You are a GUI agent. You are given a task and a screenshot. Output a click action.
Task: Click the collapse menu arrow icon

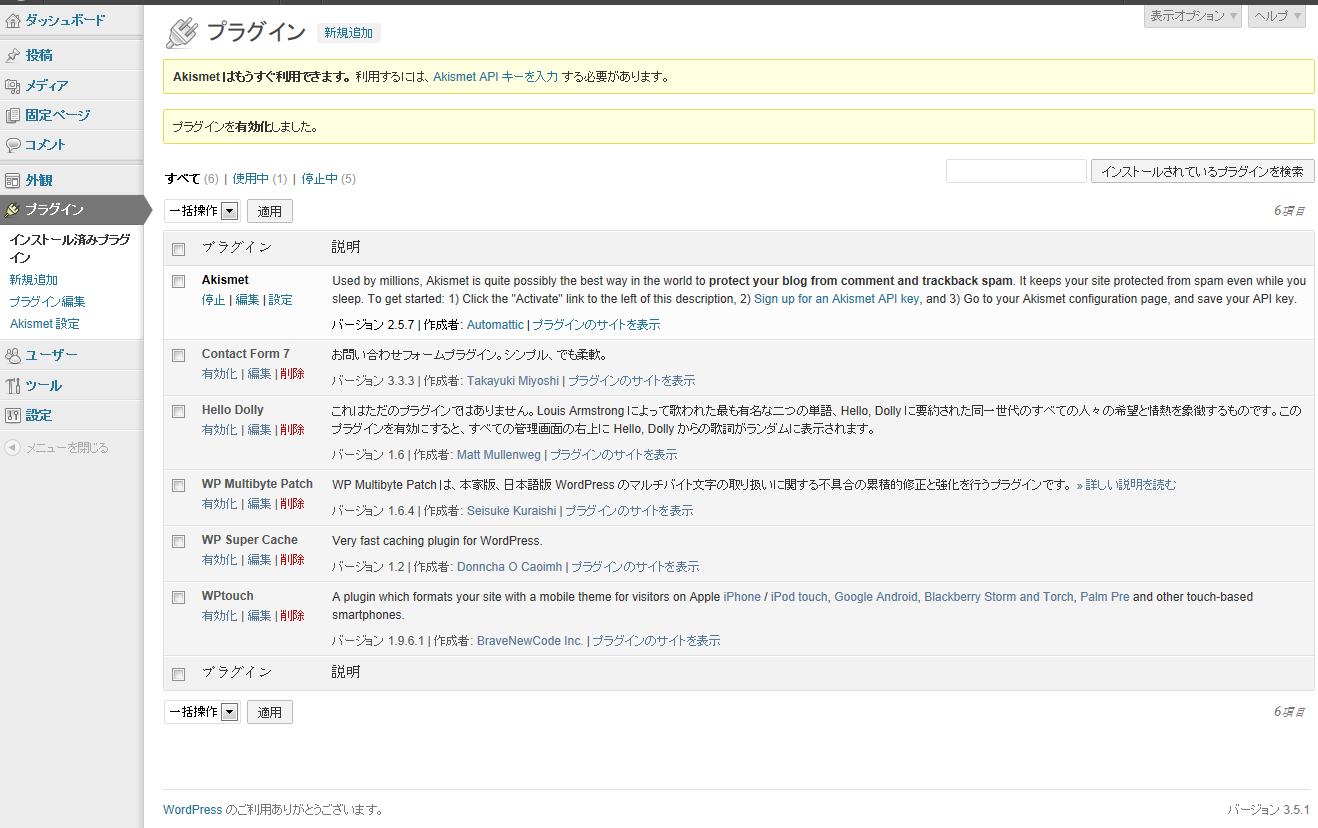click(x=13, y=448)
